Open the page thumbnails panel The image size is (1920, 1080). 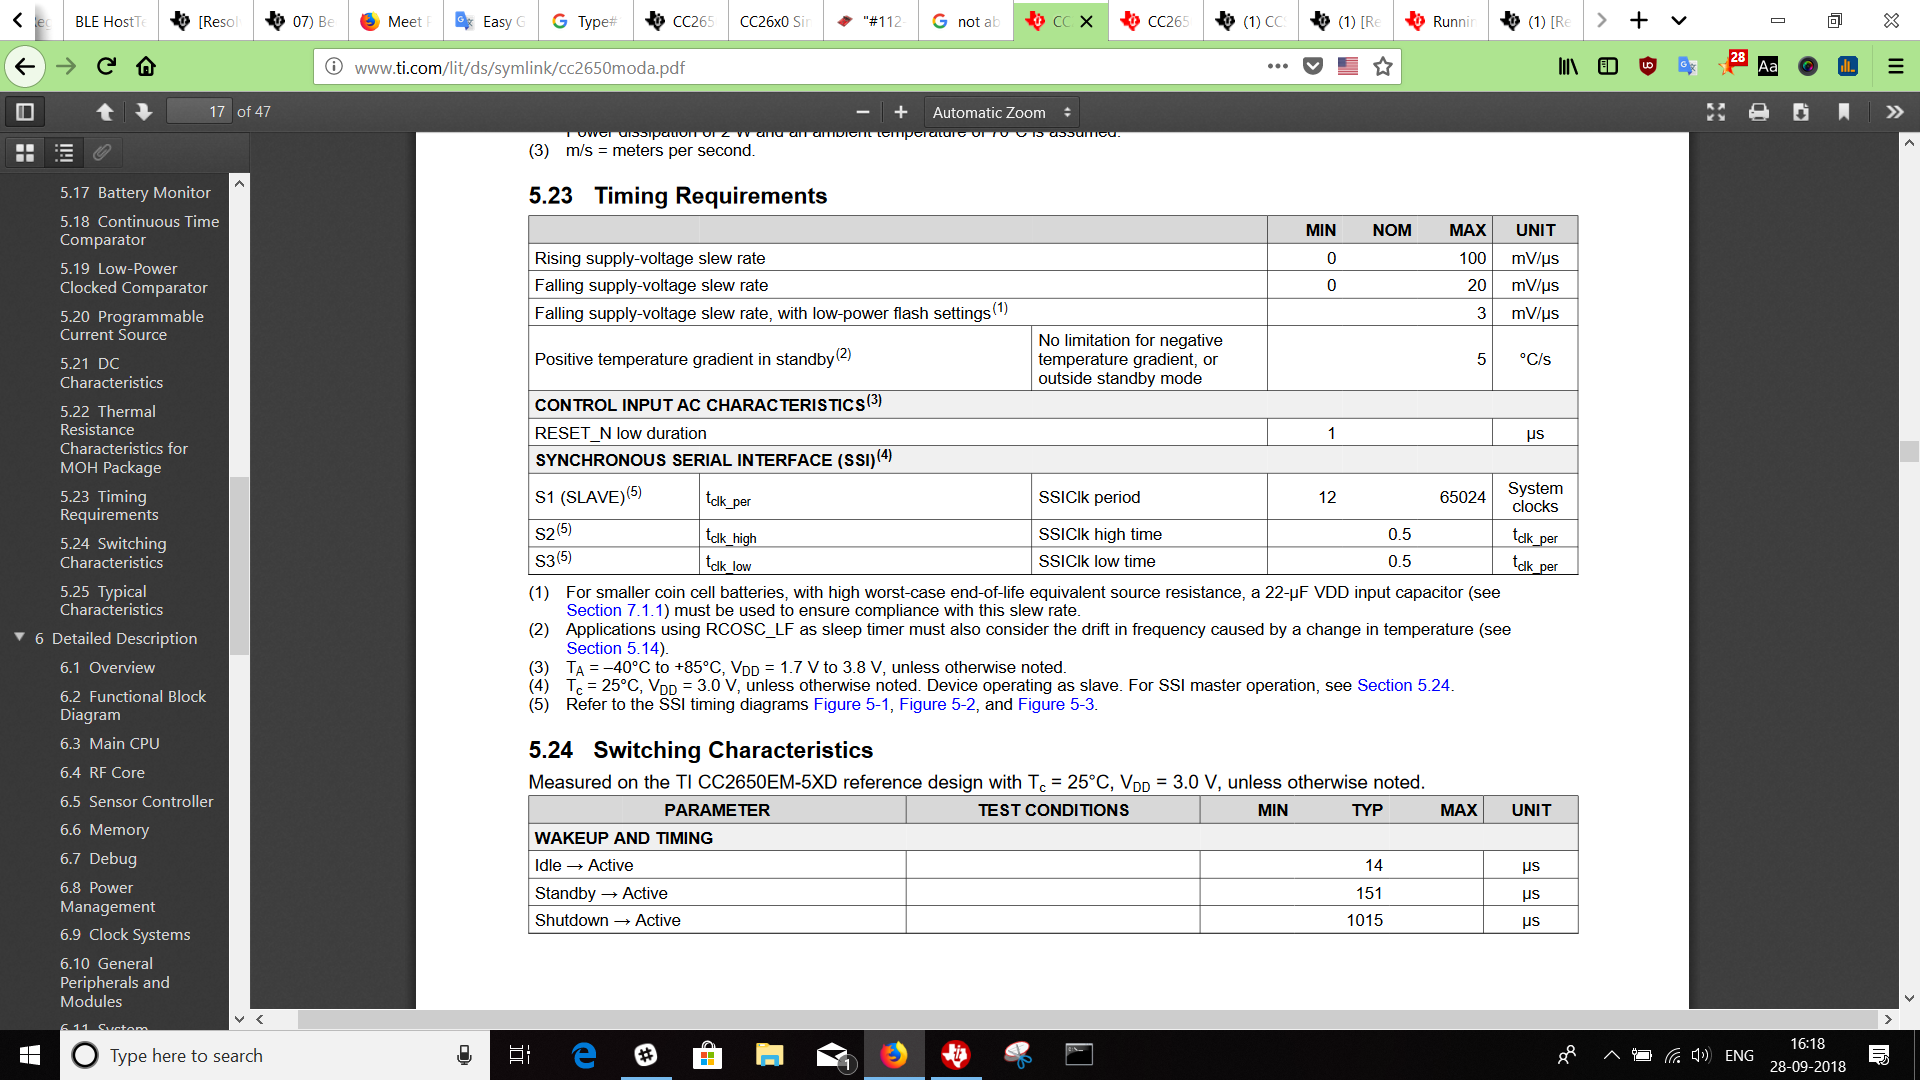[25, 153]
